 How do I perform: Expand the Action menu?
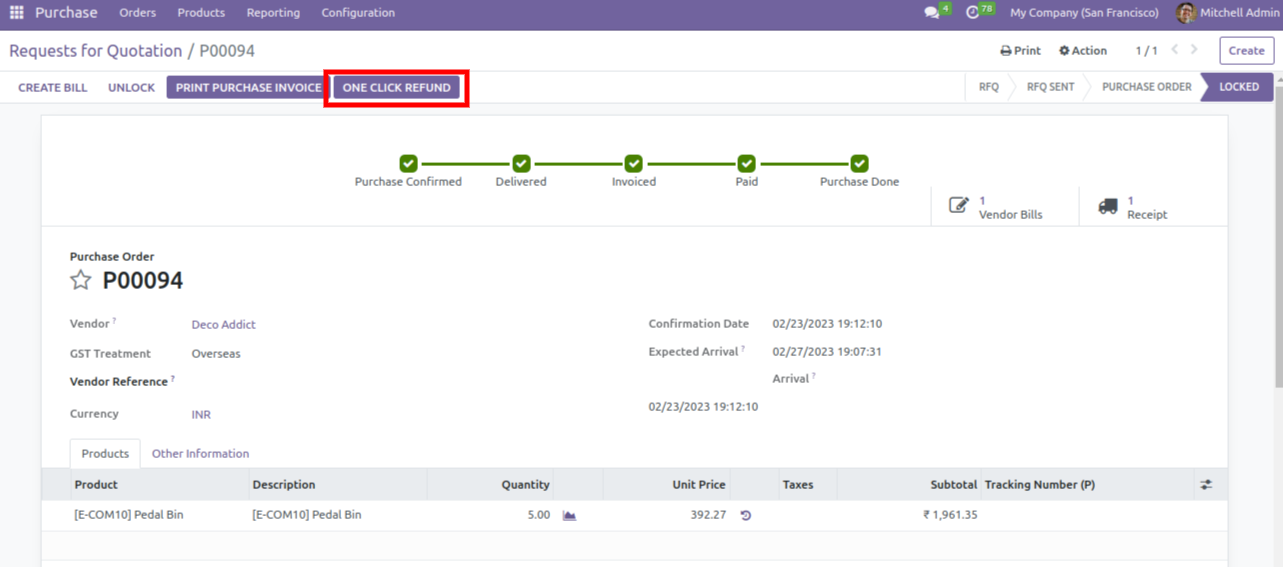[1083, 51]
